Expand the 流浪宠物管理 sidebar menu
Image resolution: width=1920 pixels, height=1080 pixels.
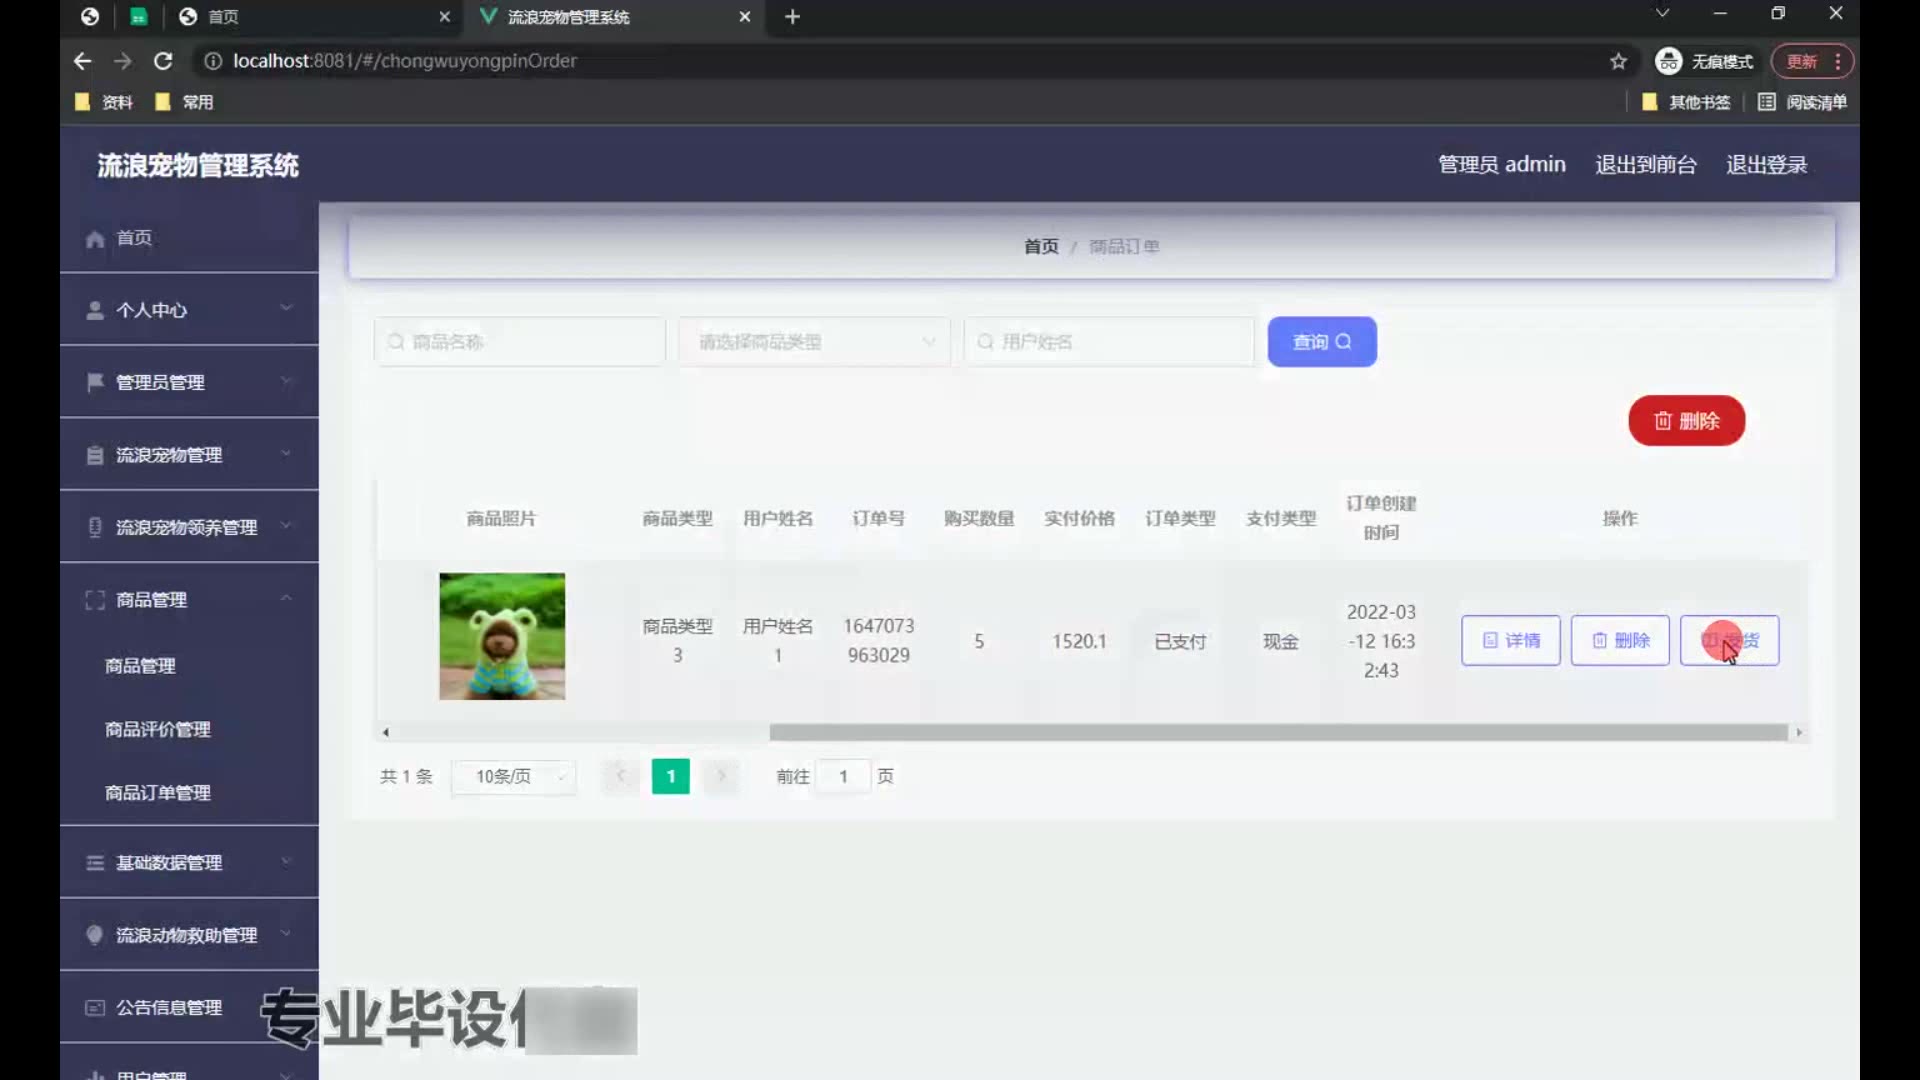pyautogui.click(x=189, y=455)
